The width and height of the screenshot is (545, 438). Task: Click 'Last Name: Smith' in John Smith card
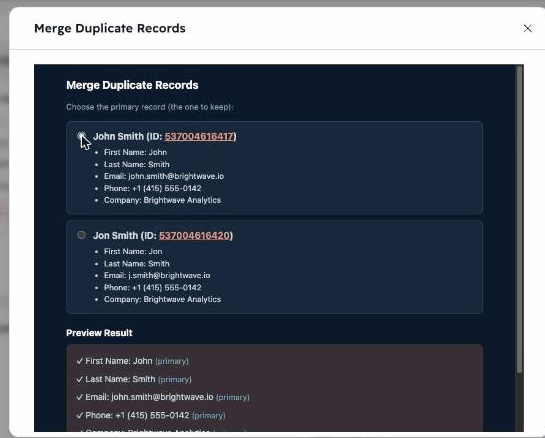137,164
